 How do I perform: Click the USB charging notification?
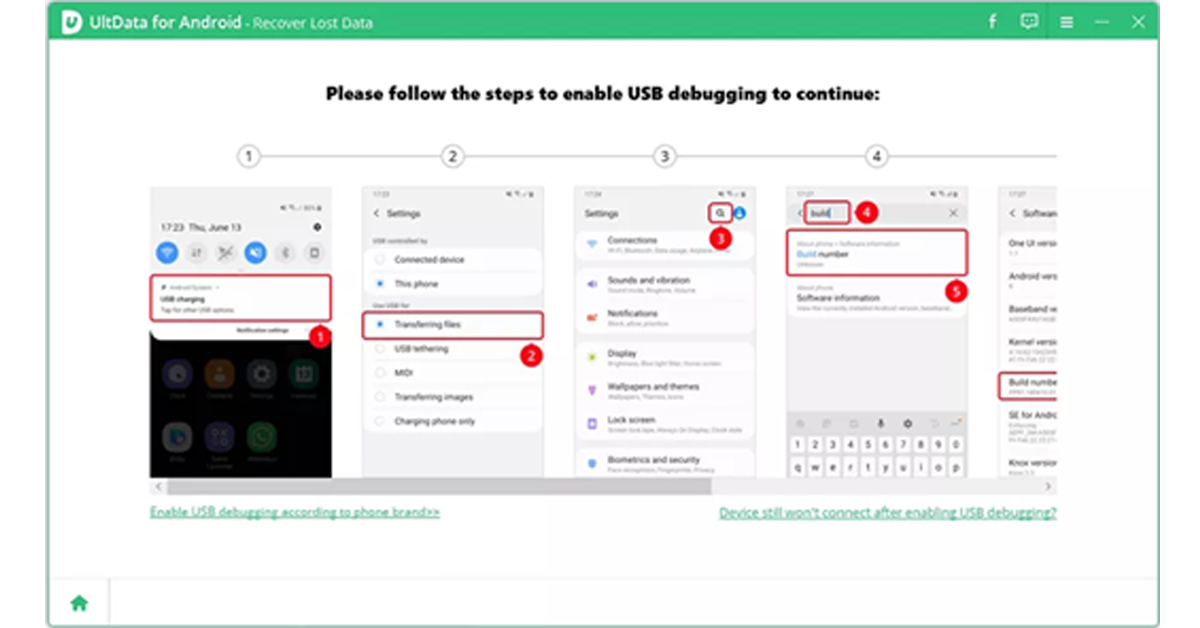(240, 298)
